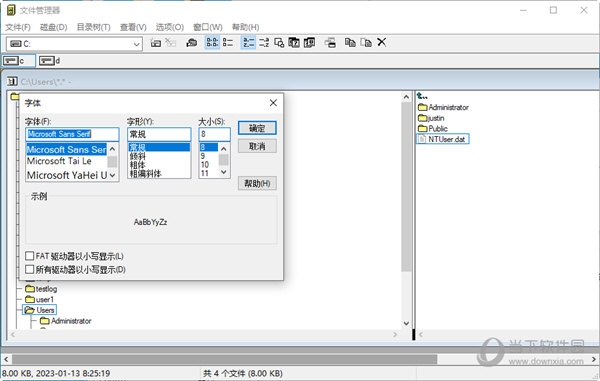The image size is (600, 381).
Task: Sort by size toolbar icon
Action: pos(279,42)
